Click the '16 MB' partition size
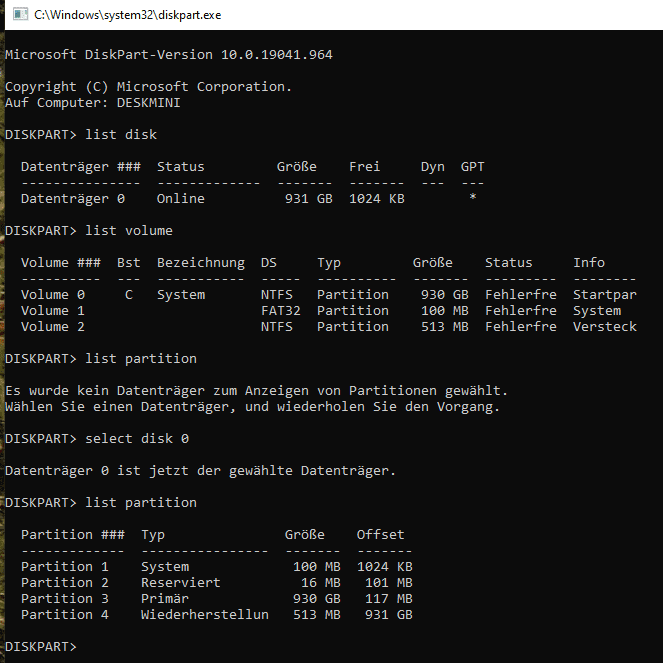This screenshot has height=663, width=663. coord(321,583)
